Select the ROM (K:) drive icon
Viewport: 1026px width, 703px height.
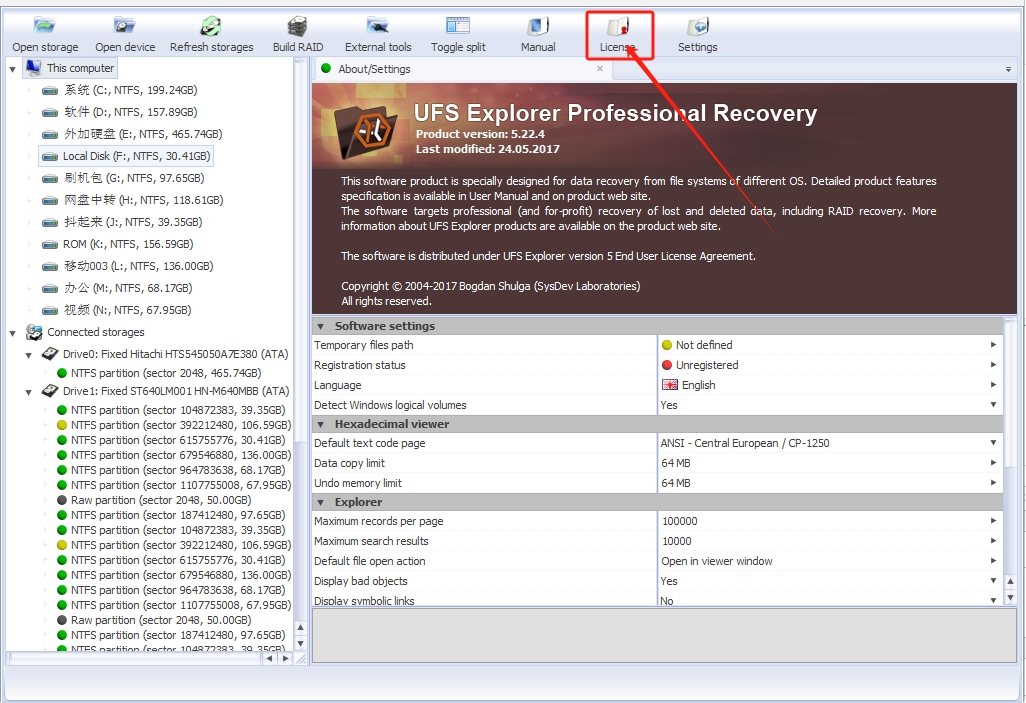(50, 244)
